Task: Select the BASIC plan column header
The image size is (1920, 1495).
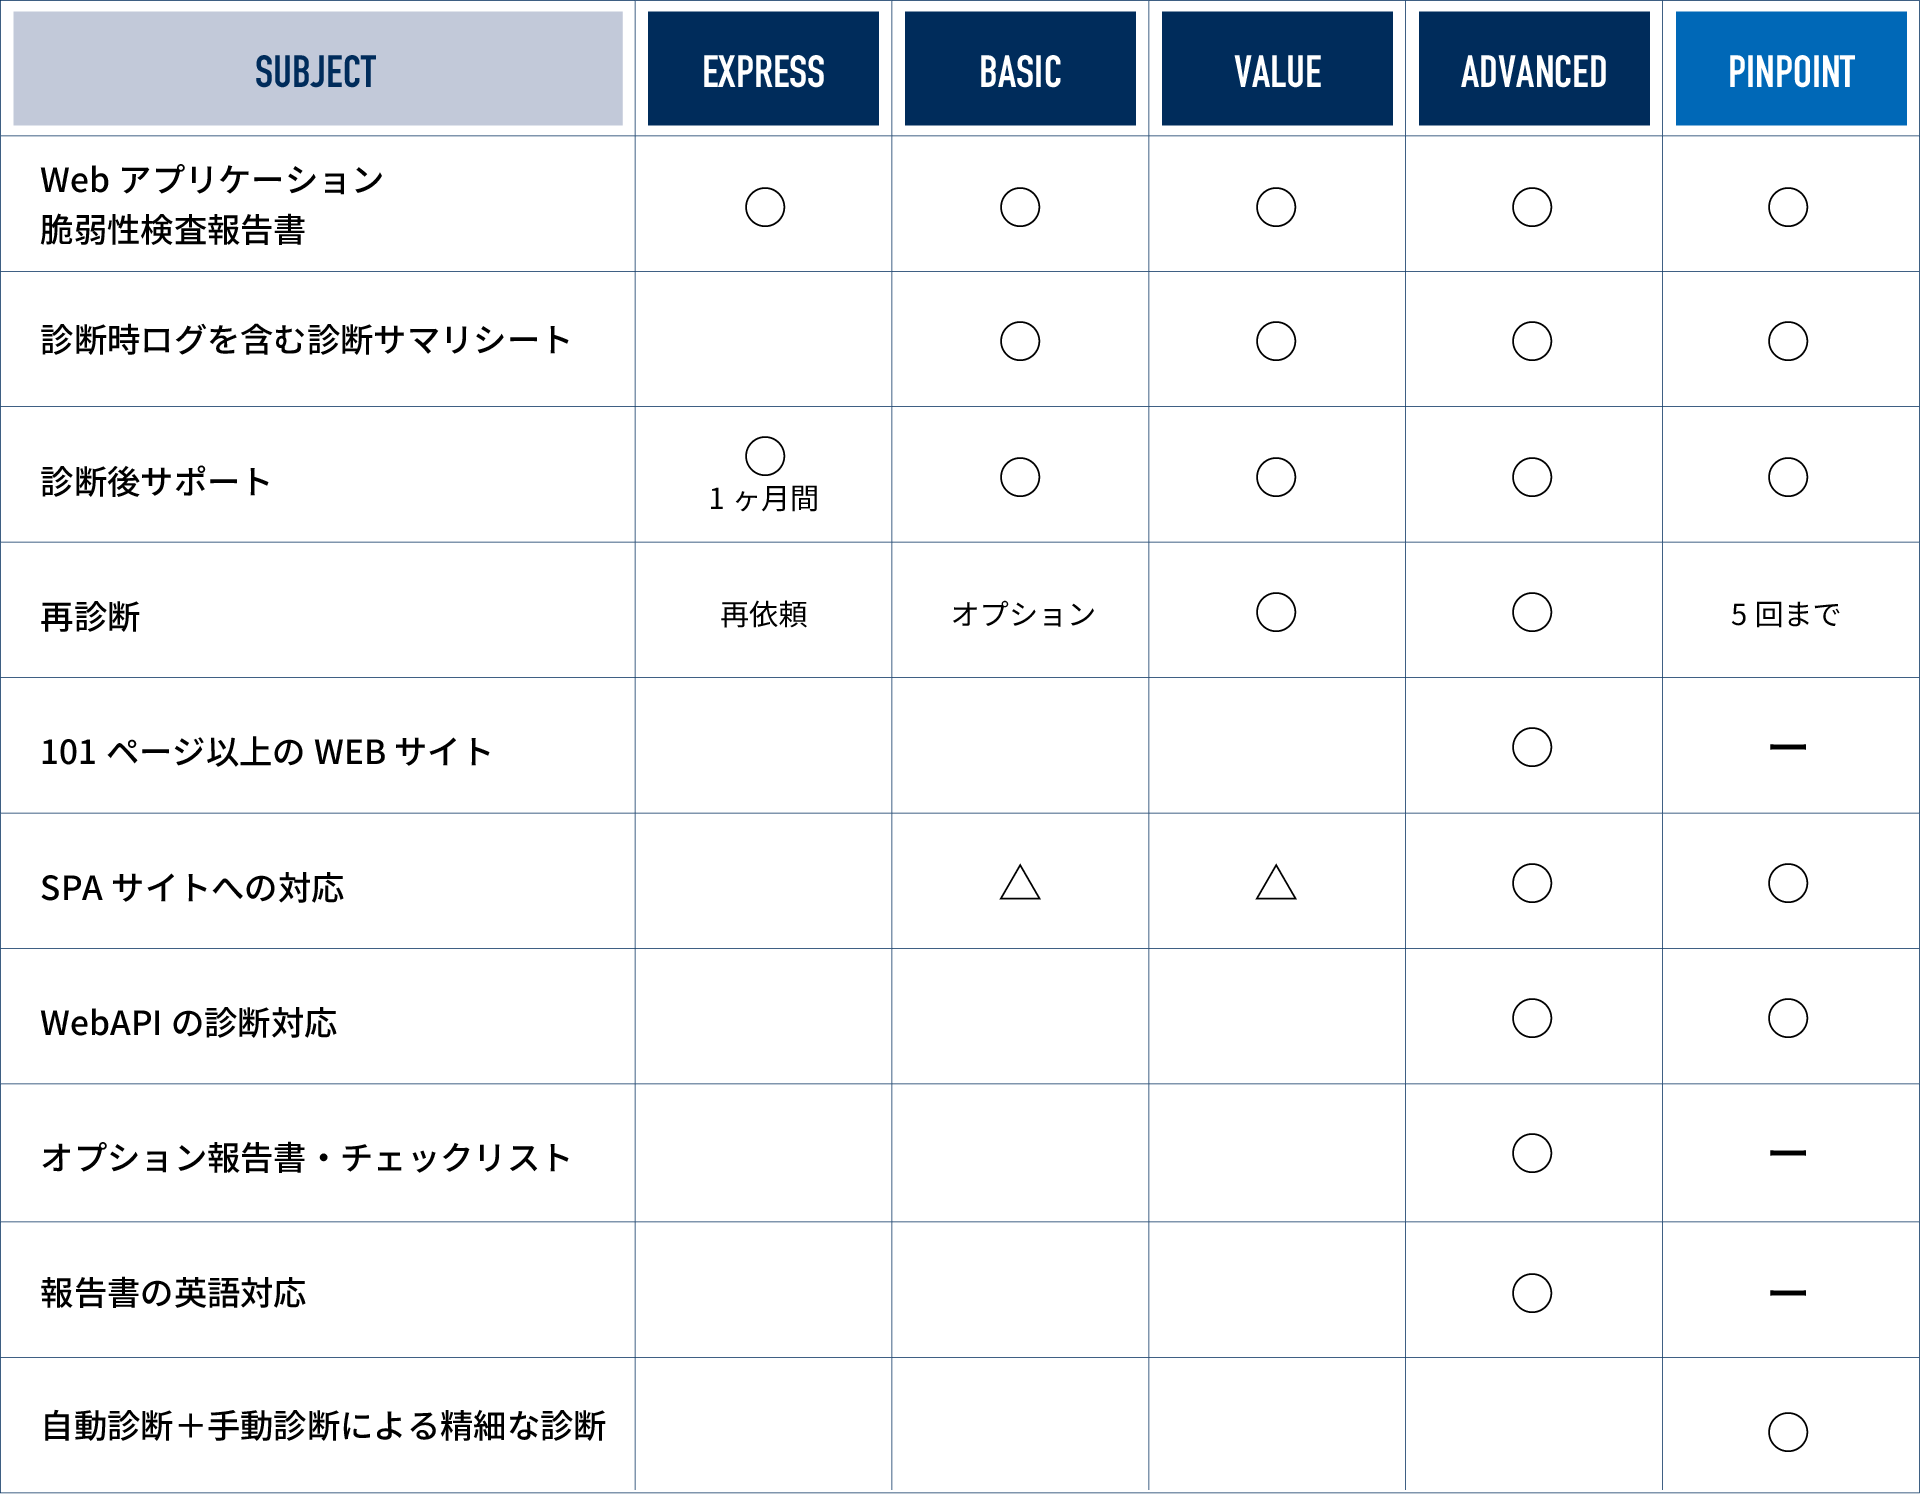Action: 1020,69
